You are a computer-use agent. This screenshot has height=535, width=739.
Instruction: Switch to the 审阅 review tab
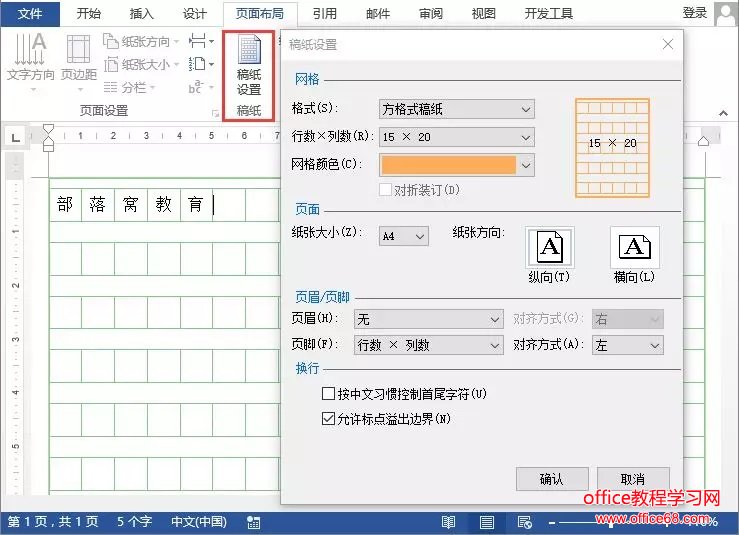pyautogui.click(x=431, y=14)
